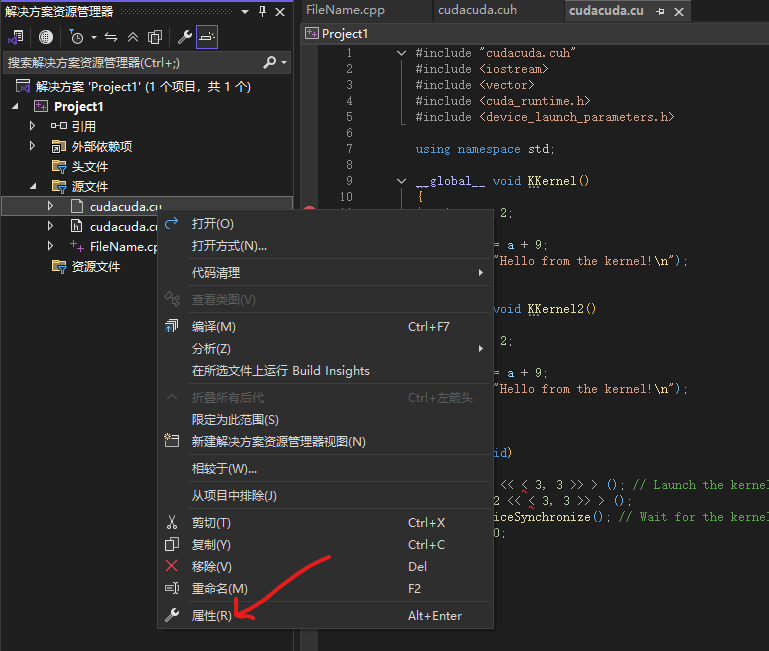The height and width of the screenshot is (651, 769).
Task: Select 编译(M) in the context menu
Action: 213,327
